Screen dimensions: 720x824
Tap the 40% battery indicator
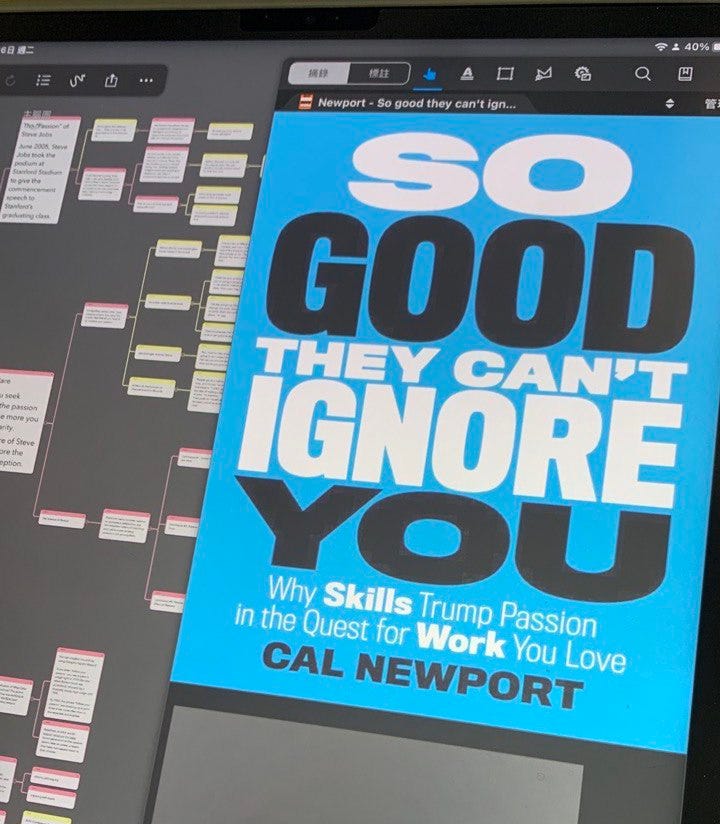[696, 47]
